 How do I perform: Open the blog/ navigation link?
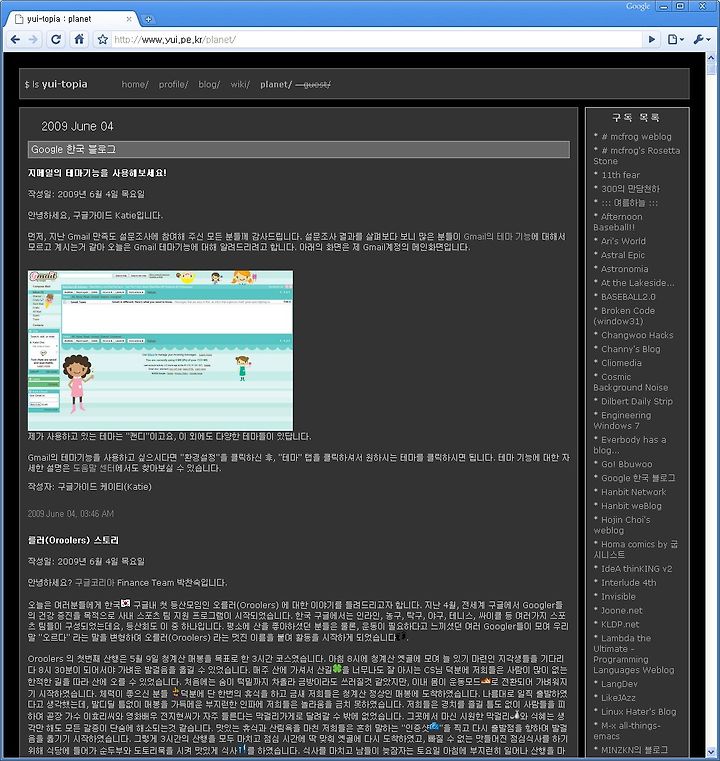[x=209, y=84]
